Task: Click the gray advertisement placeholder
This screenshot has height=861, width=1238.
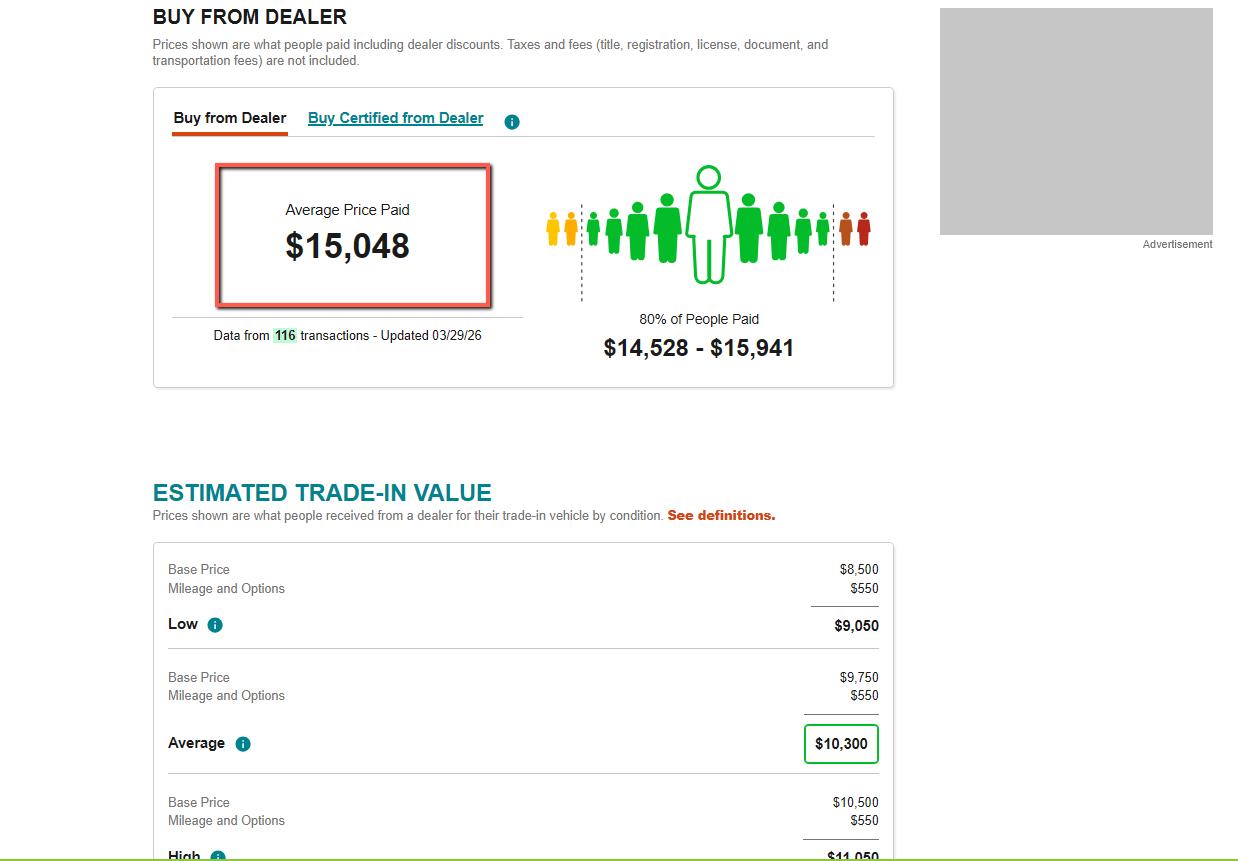Action: tap(1076, 122)
